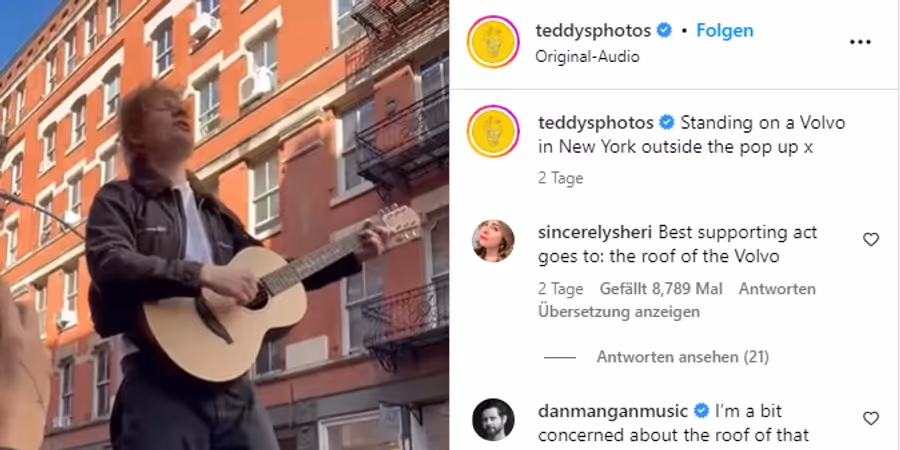
Task: Click the video of guitarist to pause
Action: tap(224, 225)
